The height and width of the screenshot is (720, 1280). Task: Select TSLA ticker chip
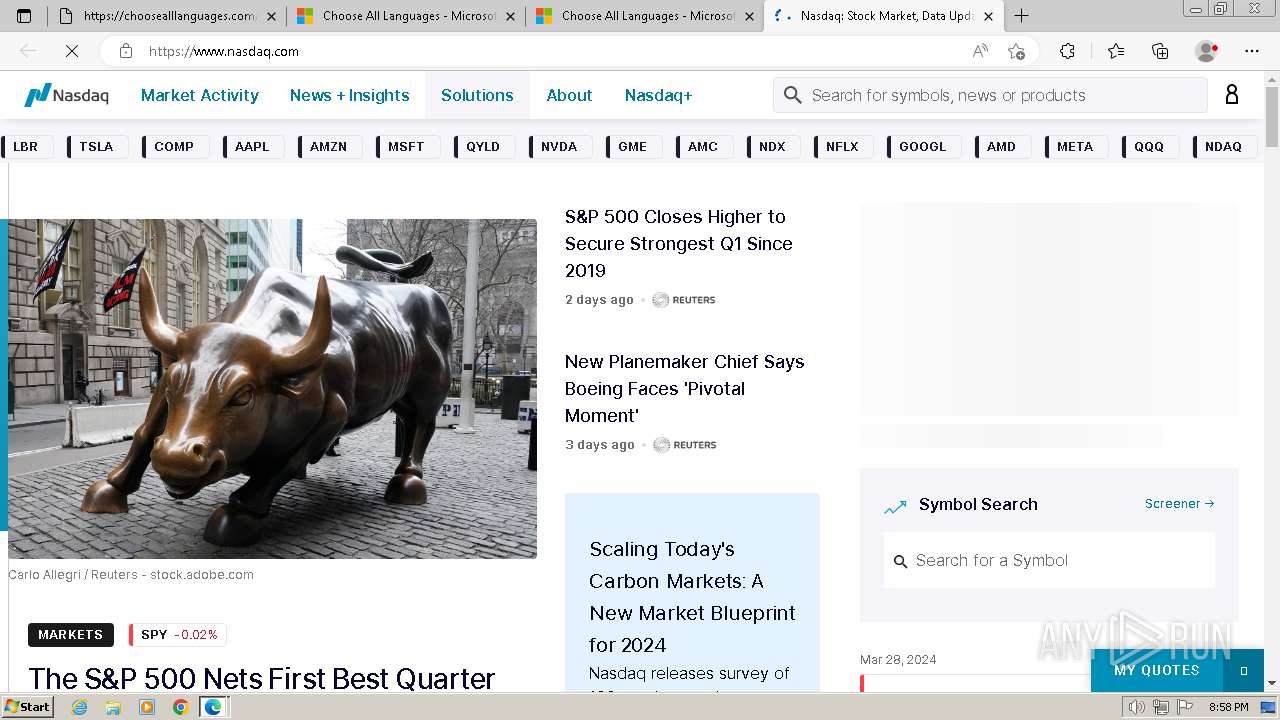[96, 146]
